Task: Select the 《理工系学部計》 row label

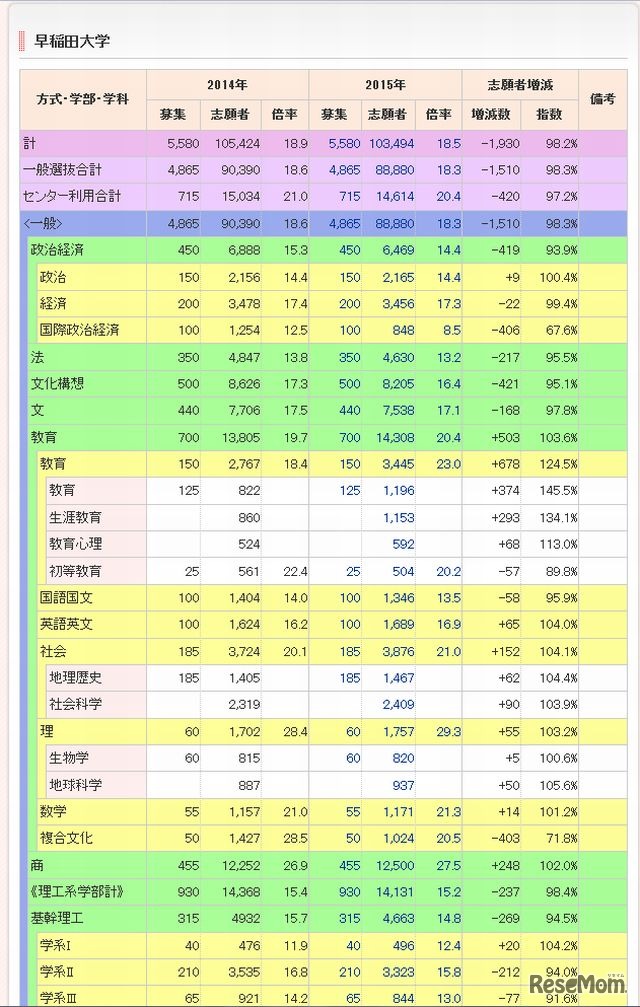Action: pyautogui.click(x=76, y=891)
